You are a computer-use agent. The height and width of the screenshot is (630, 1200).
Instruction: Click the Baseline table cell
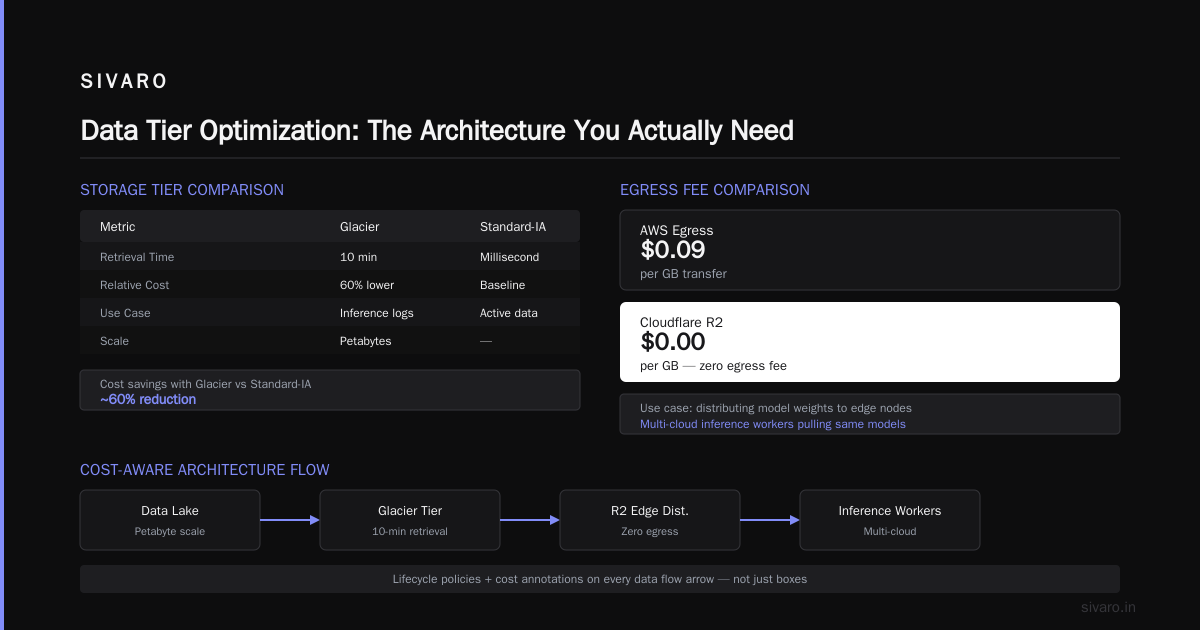point(502,285)
